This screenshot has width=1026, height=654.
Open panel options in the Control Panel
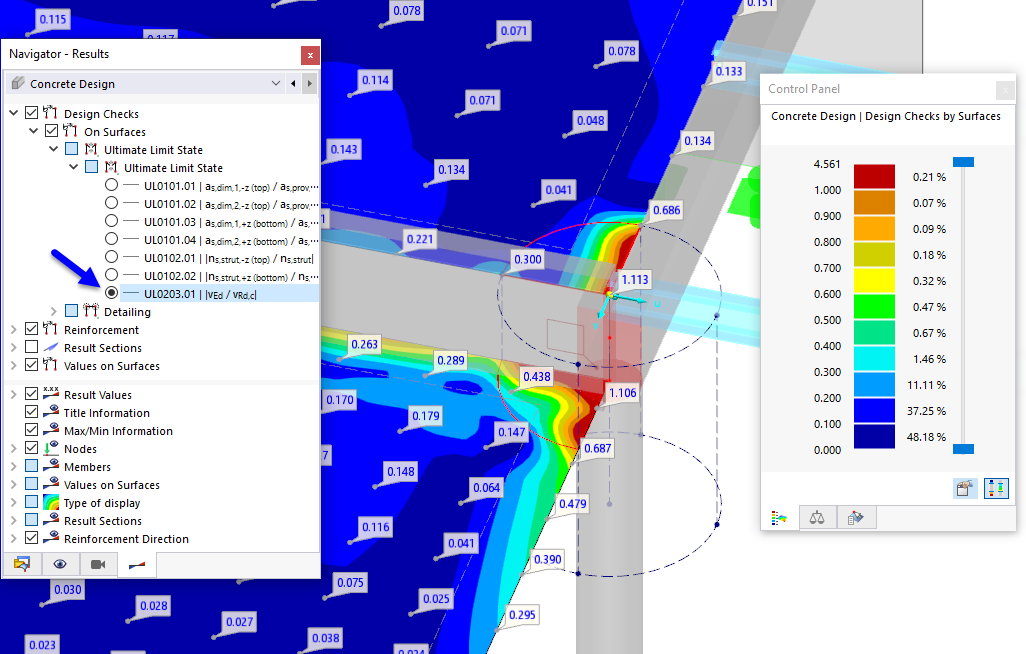965,488
